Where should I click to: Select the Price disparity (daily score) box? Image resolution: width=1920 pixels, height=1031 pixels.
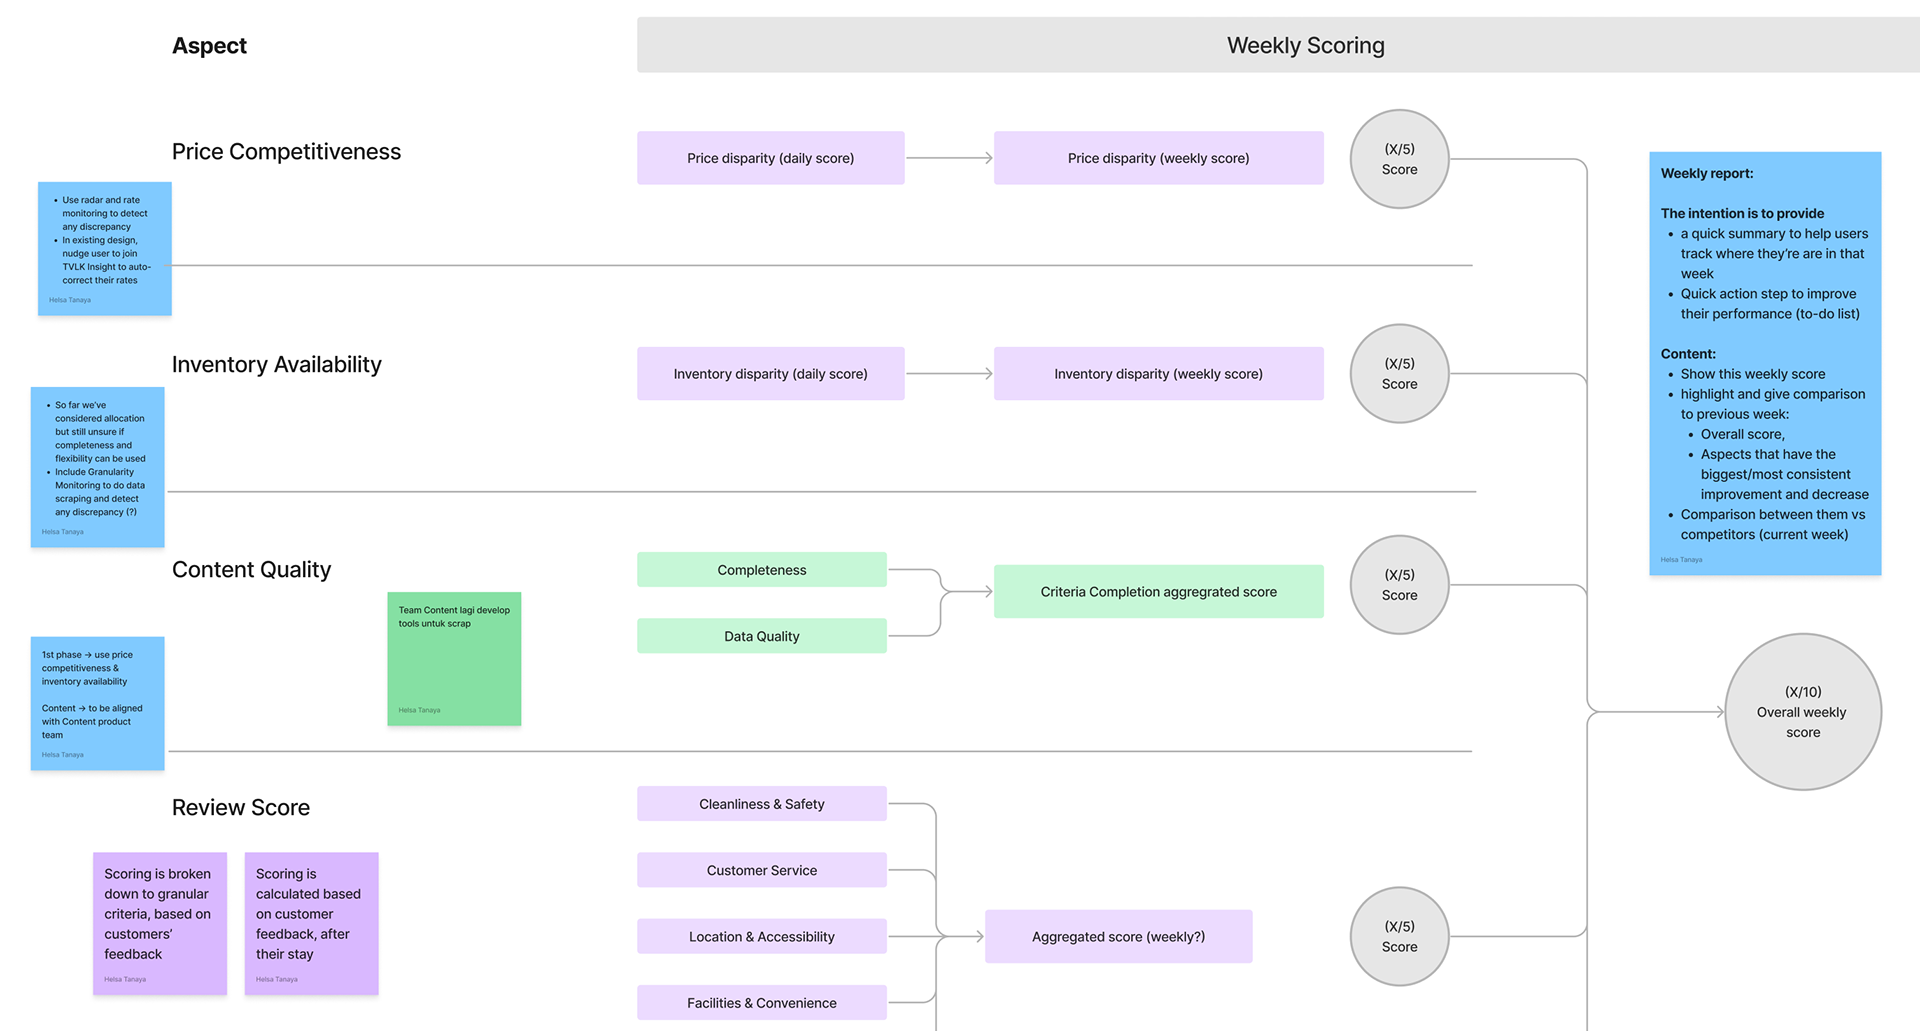770,158
